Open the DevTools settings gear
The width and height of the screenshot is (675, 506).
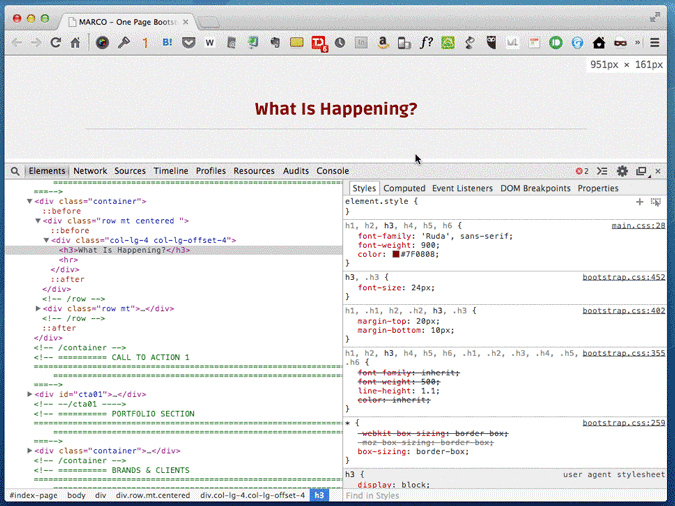point(622,171)
